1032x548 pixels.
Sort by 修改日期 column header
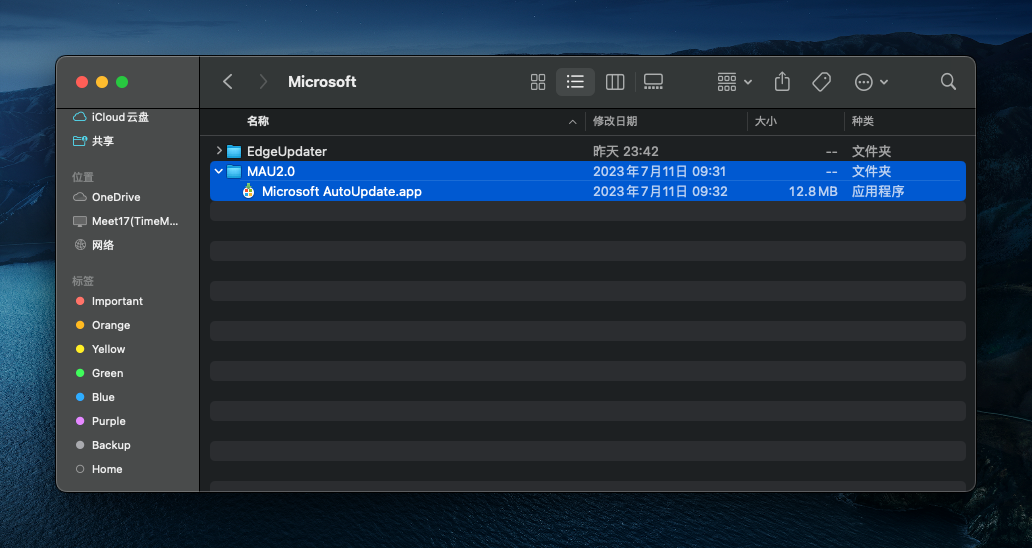click(615, 121)
